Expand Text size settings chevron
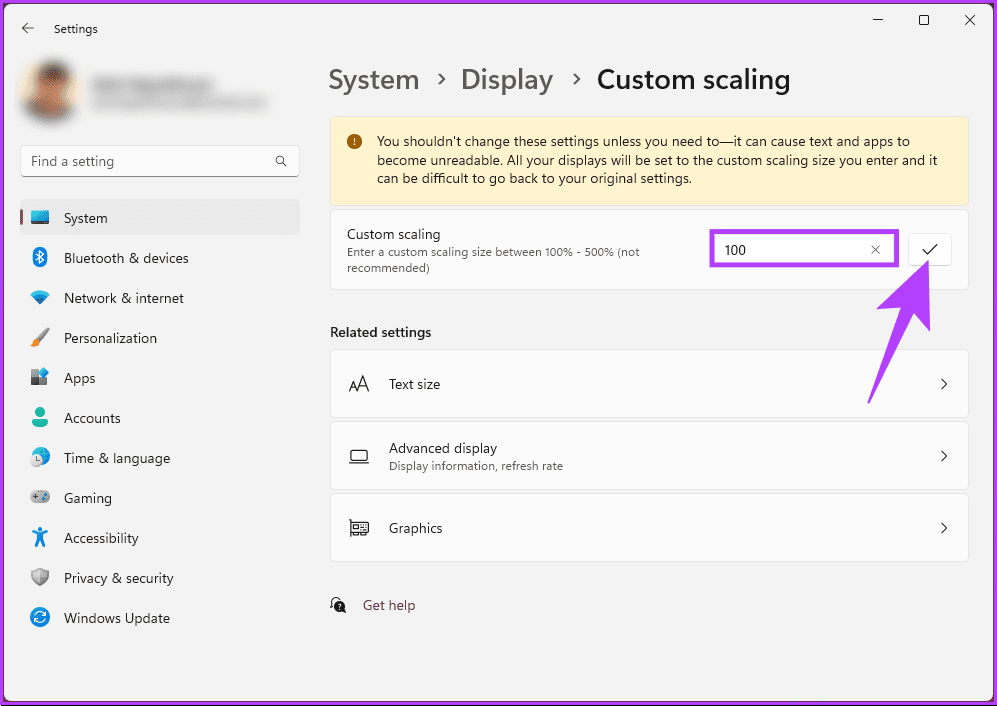This screenshot has width=997, height=706. [x=943, y=384]
